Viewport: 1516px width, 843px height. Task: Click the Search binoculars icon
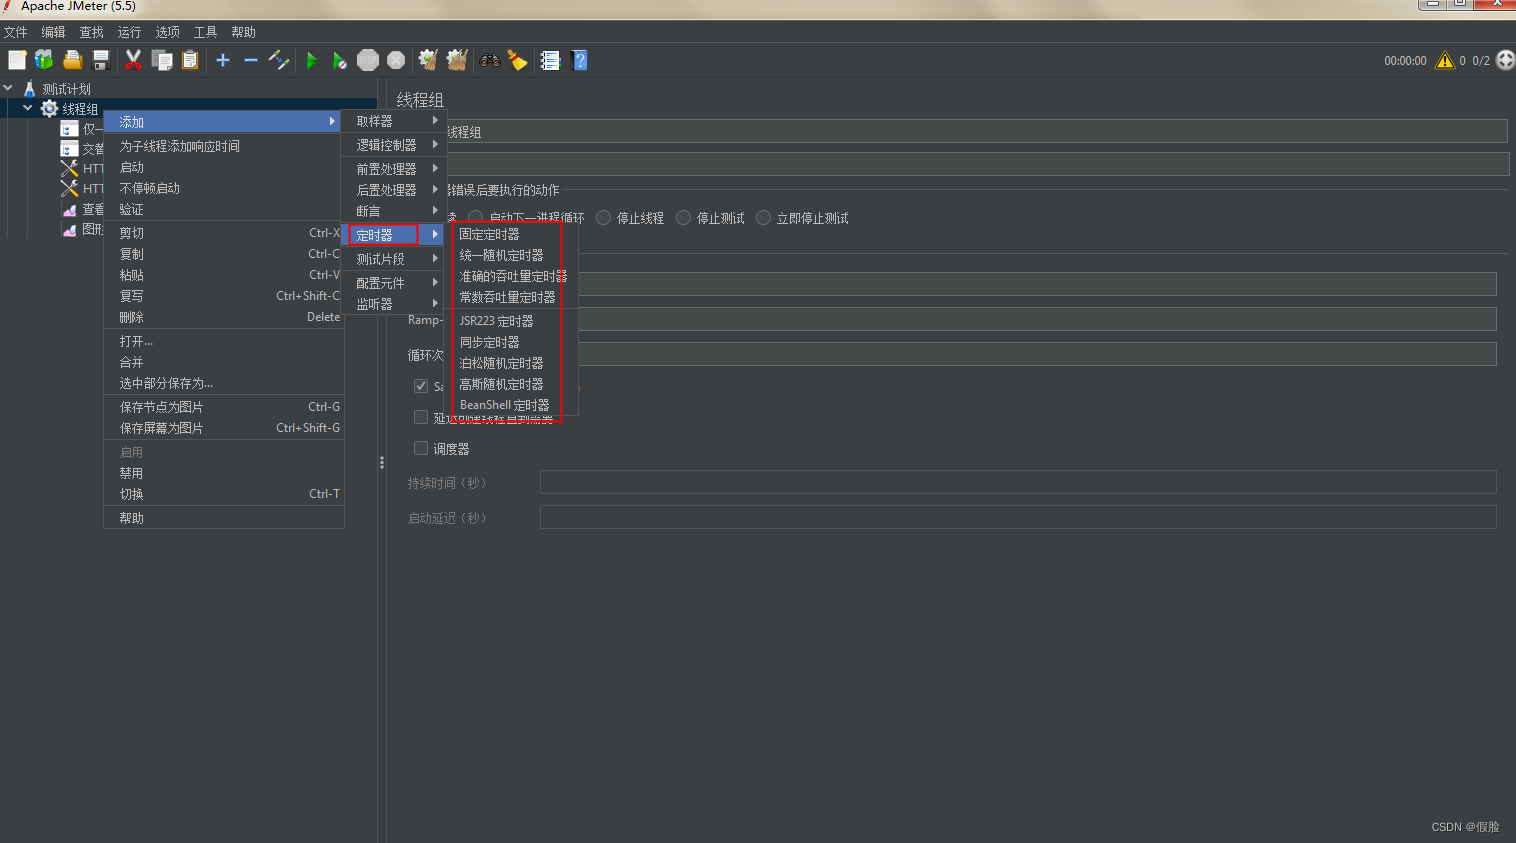pos(490,60)
